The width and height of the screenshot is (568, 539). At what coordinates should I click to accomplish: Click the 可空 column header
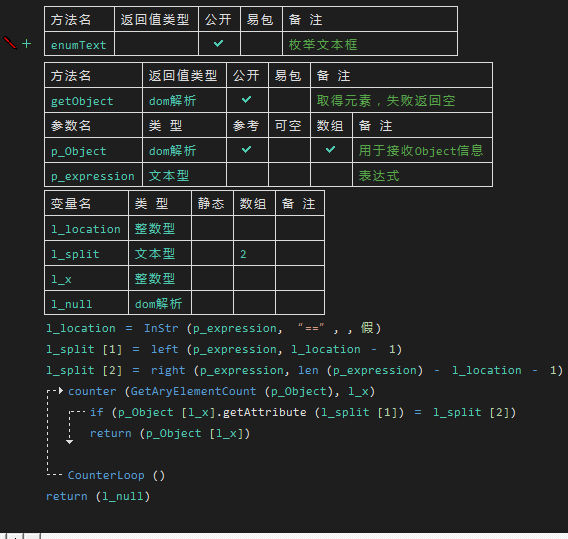click(x=289, y=125)
